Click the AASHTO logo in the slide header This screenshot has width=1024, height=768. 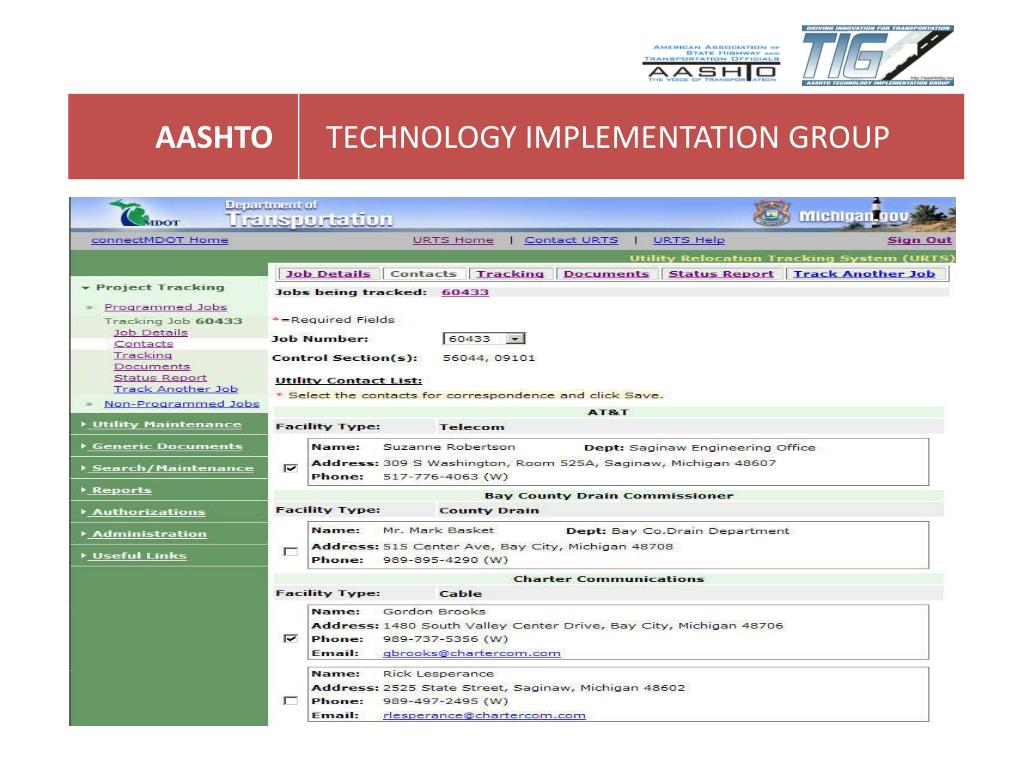coord(711,63)
